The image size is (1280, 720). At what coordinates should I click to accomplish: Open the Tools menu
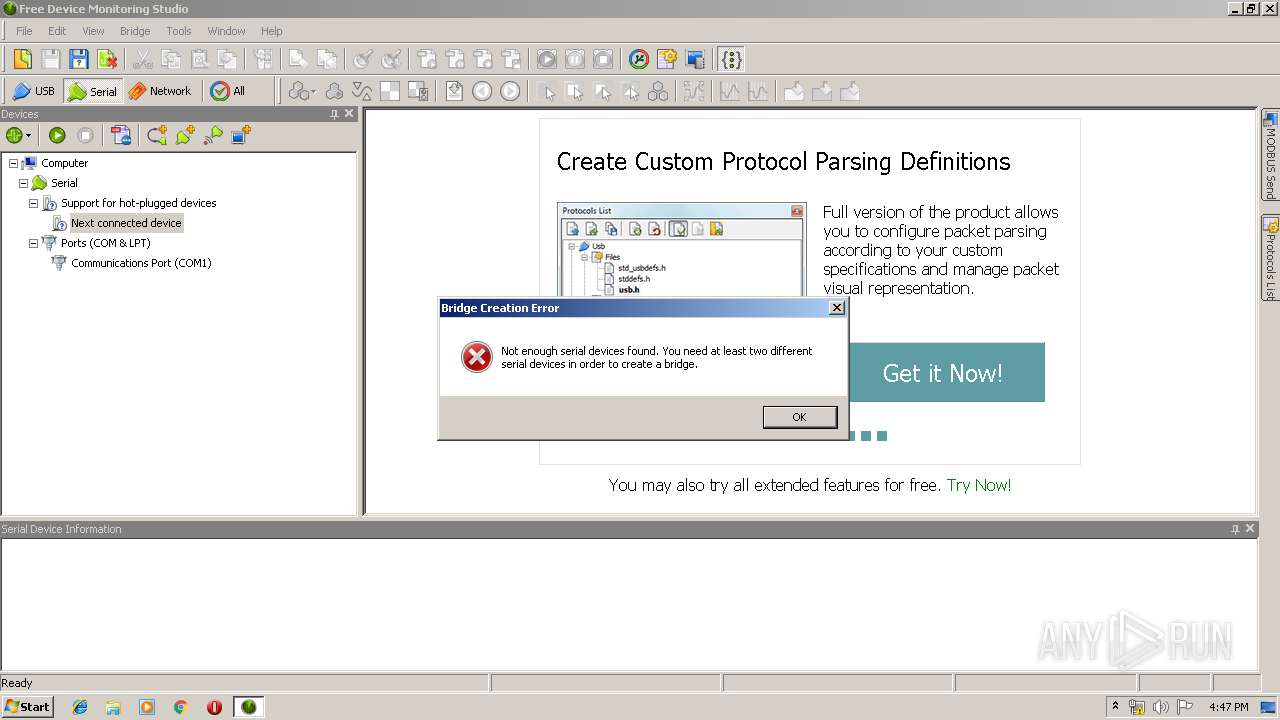(179, 31)
